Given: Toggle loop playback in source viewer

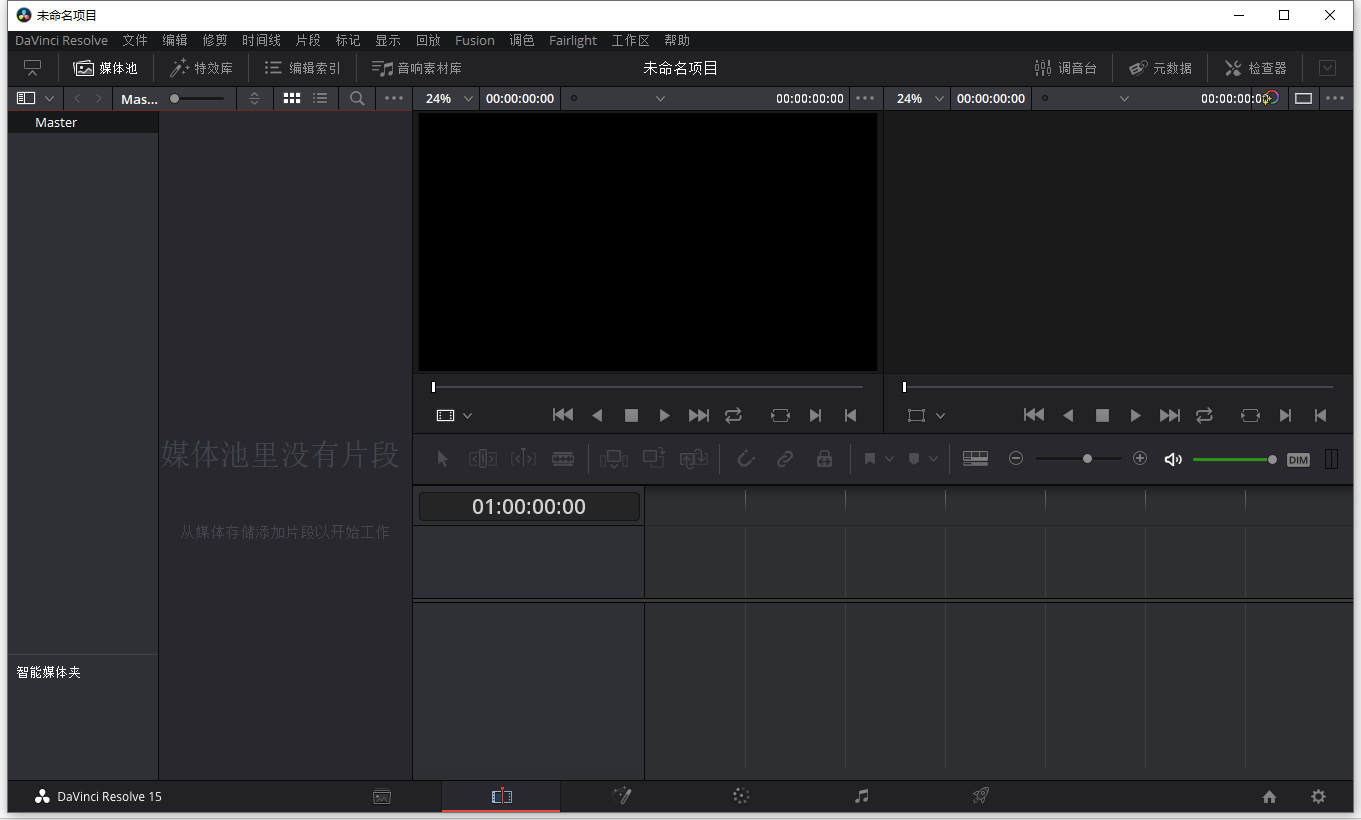Looking at the screenshot, I should coord(734,415).
